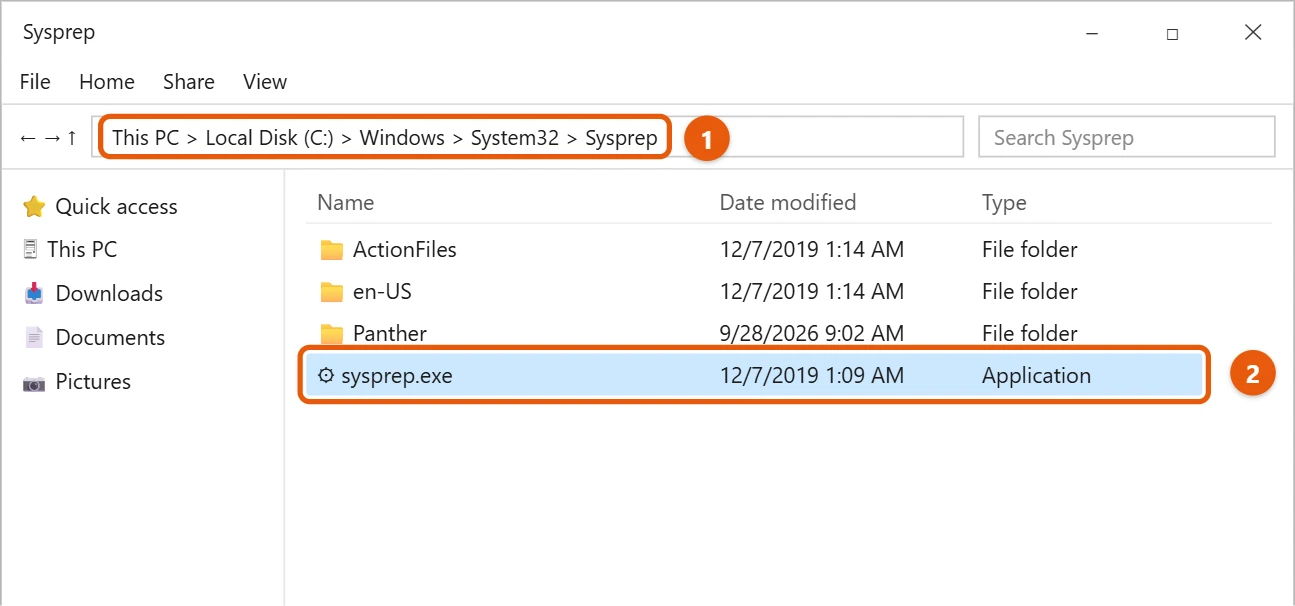Close the Sysprep window

coord(1253,33)
